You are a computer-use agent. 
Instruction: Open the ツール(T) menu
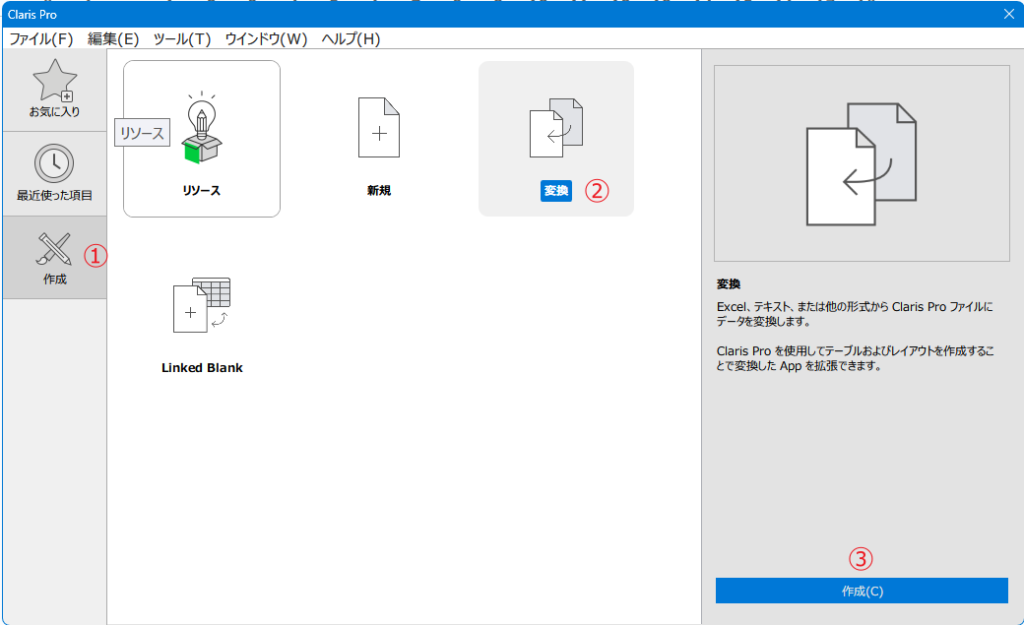[182, 39]
